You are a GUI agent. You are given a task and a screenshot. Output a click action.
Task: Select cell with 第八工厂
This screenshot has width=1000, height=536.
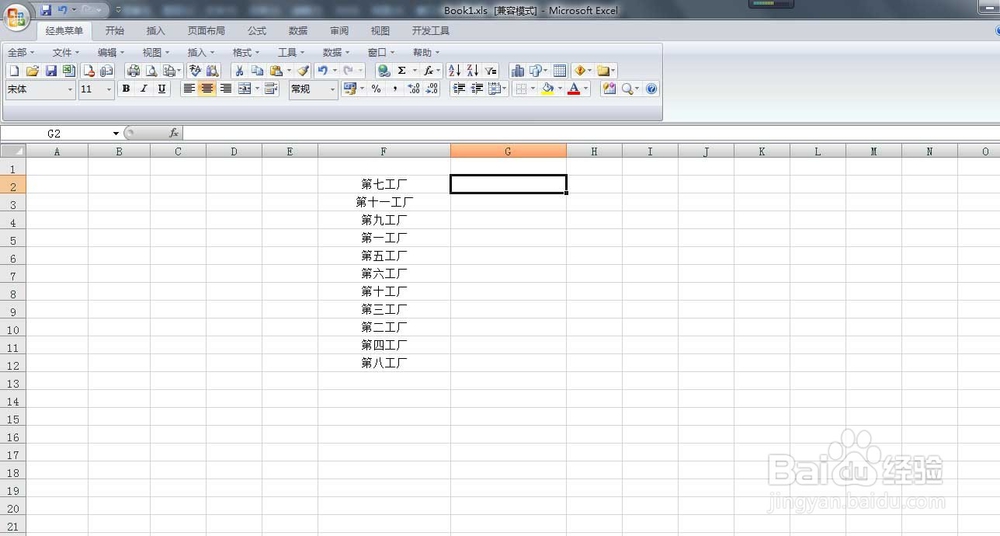pos(384,363)
